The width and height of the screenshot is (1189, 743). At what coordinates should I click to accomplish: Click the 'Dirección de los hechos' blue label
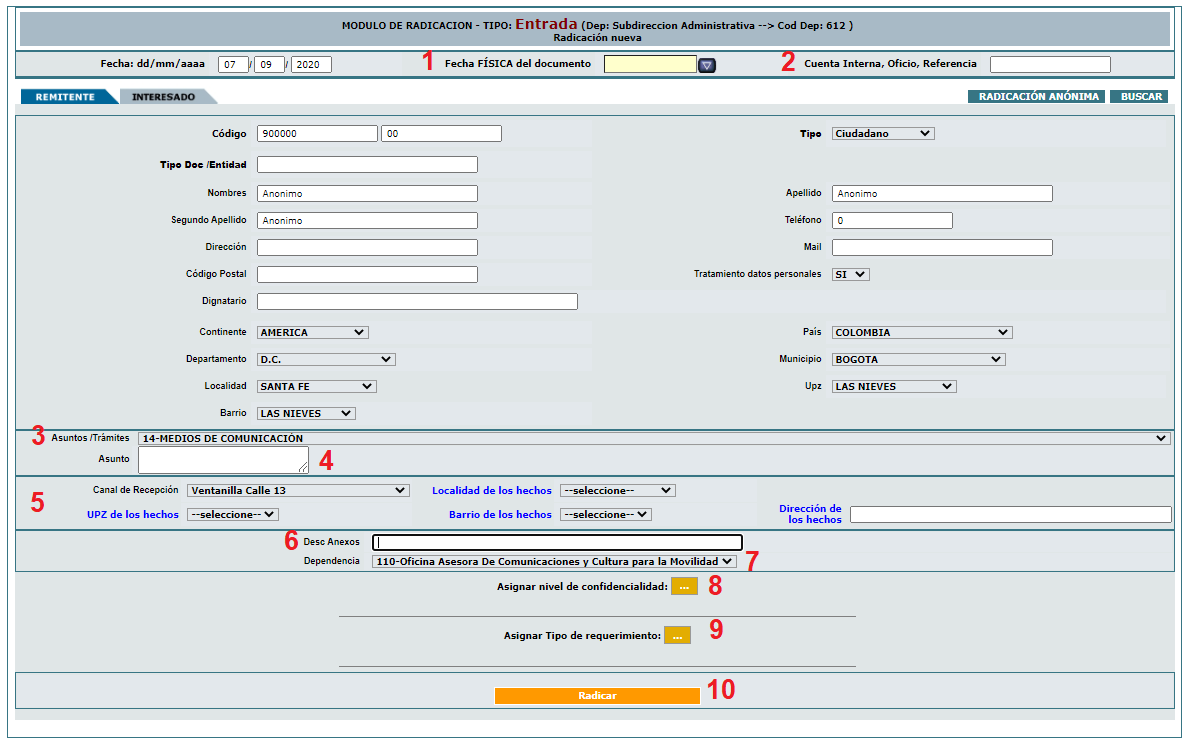(x=811, y=514)
